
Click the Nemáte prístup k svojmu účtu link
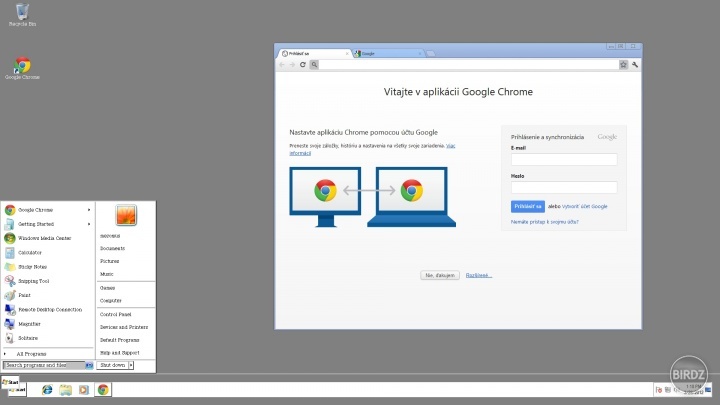coord(545,222)
